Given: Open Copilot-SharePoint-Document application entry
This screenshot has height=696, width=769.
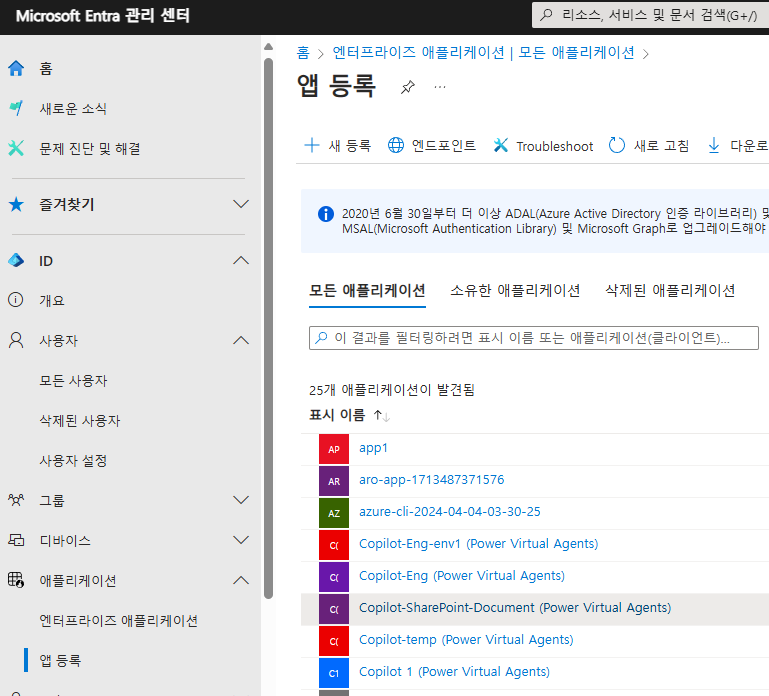Looking at the screenshot, I should click(x=514, y=608).
